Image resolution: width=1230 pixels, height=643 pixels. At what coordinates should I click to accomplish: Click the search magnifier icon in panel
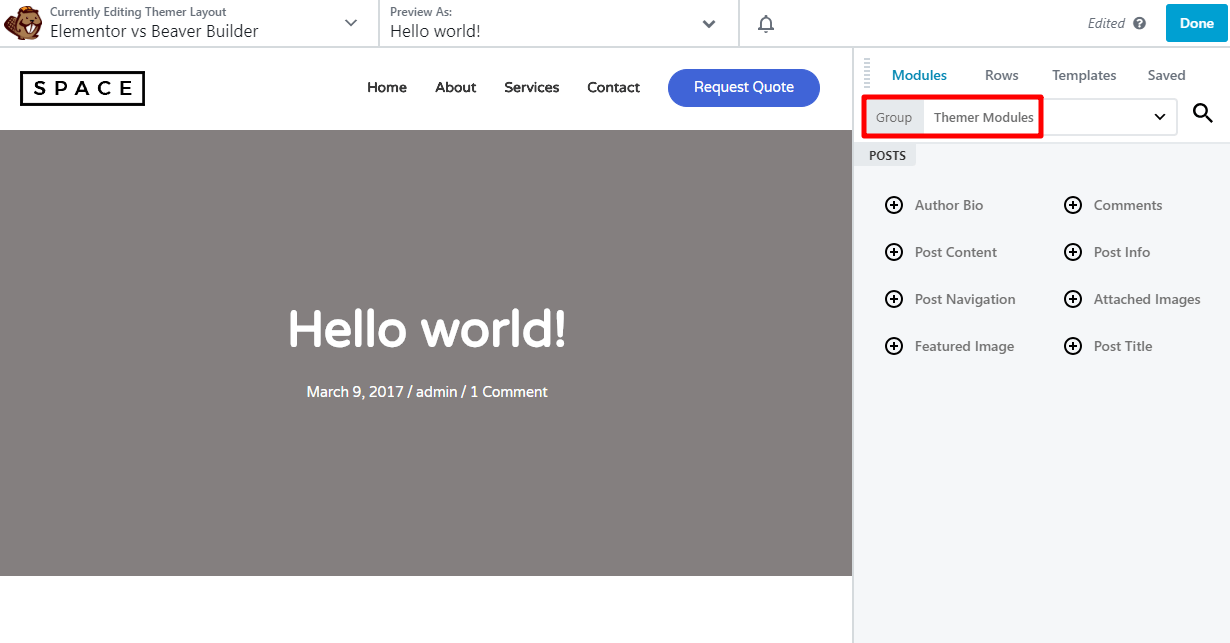1203,114
